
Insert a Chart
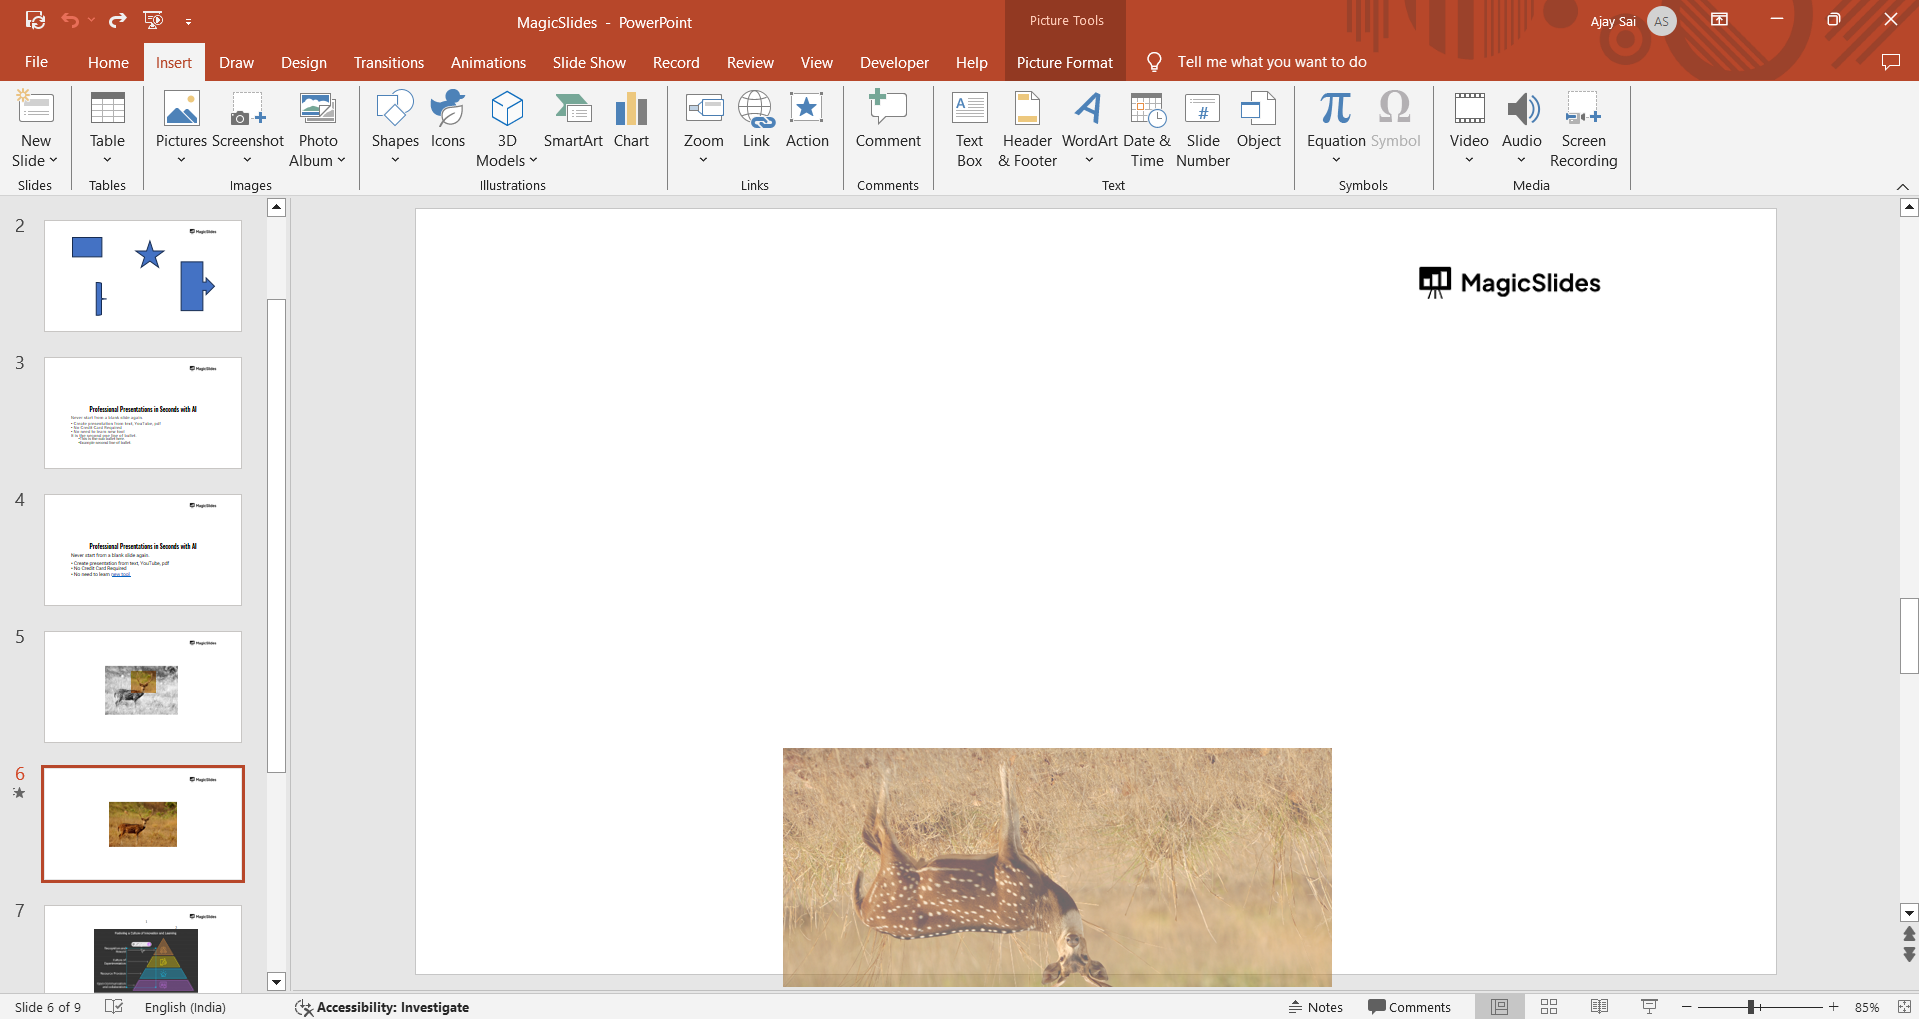click(631, 120)
